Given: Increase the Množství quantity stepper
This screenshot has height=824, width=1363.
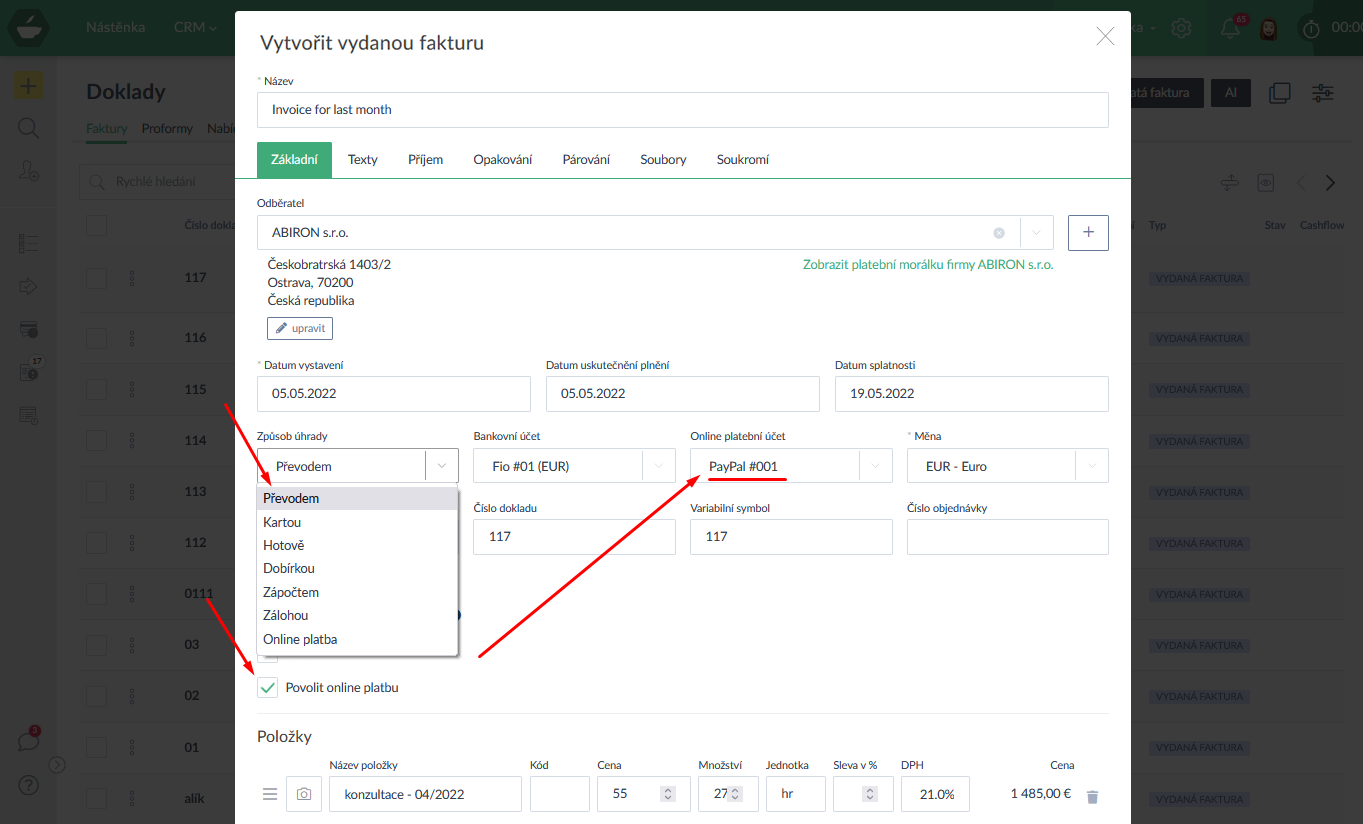Looking at the screenshot, I should click(x=735, y=790).
